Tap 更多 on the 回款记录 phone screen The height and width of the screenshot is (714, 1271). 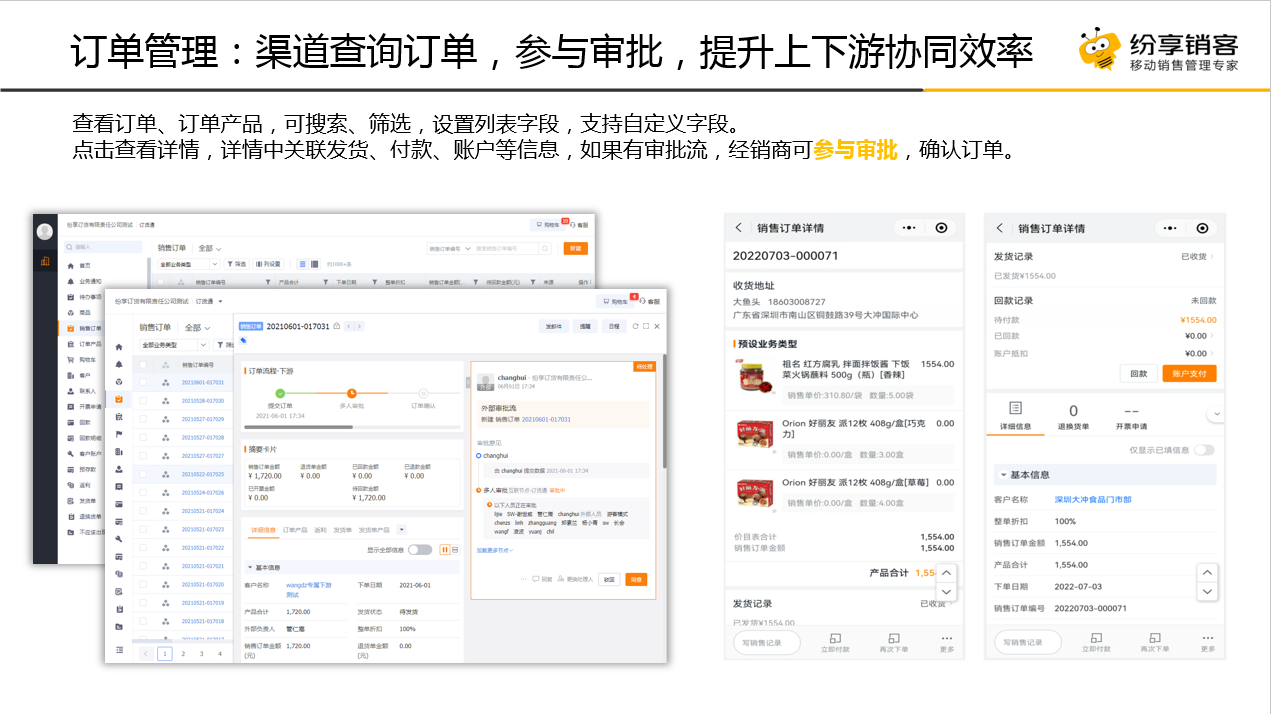tap(1208, 642)
